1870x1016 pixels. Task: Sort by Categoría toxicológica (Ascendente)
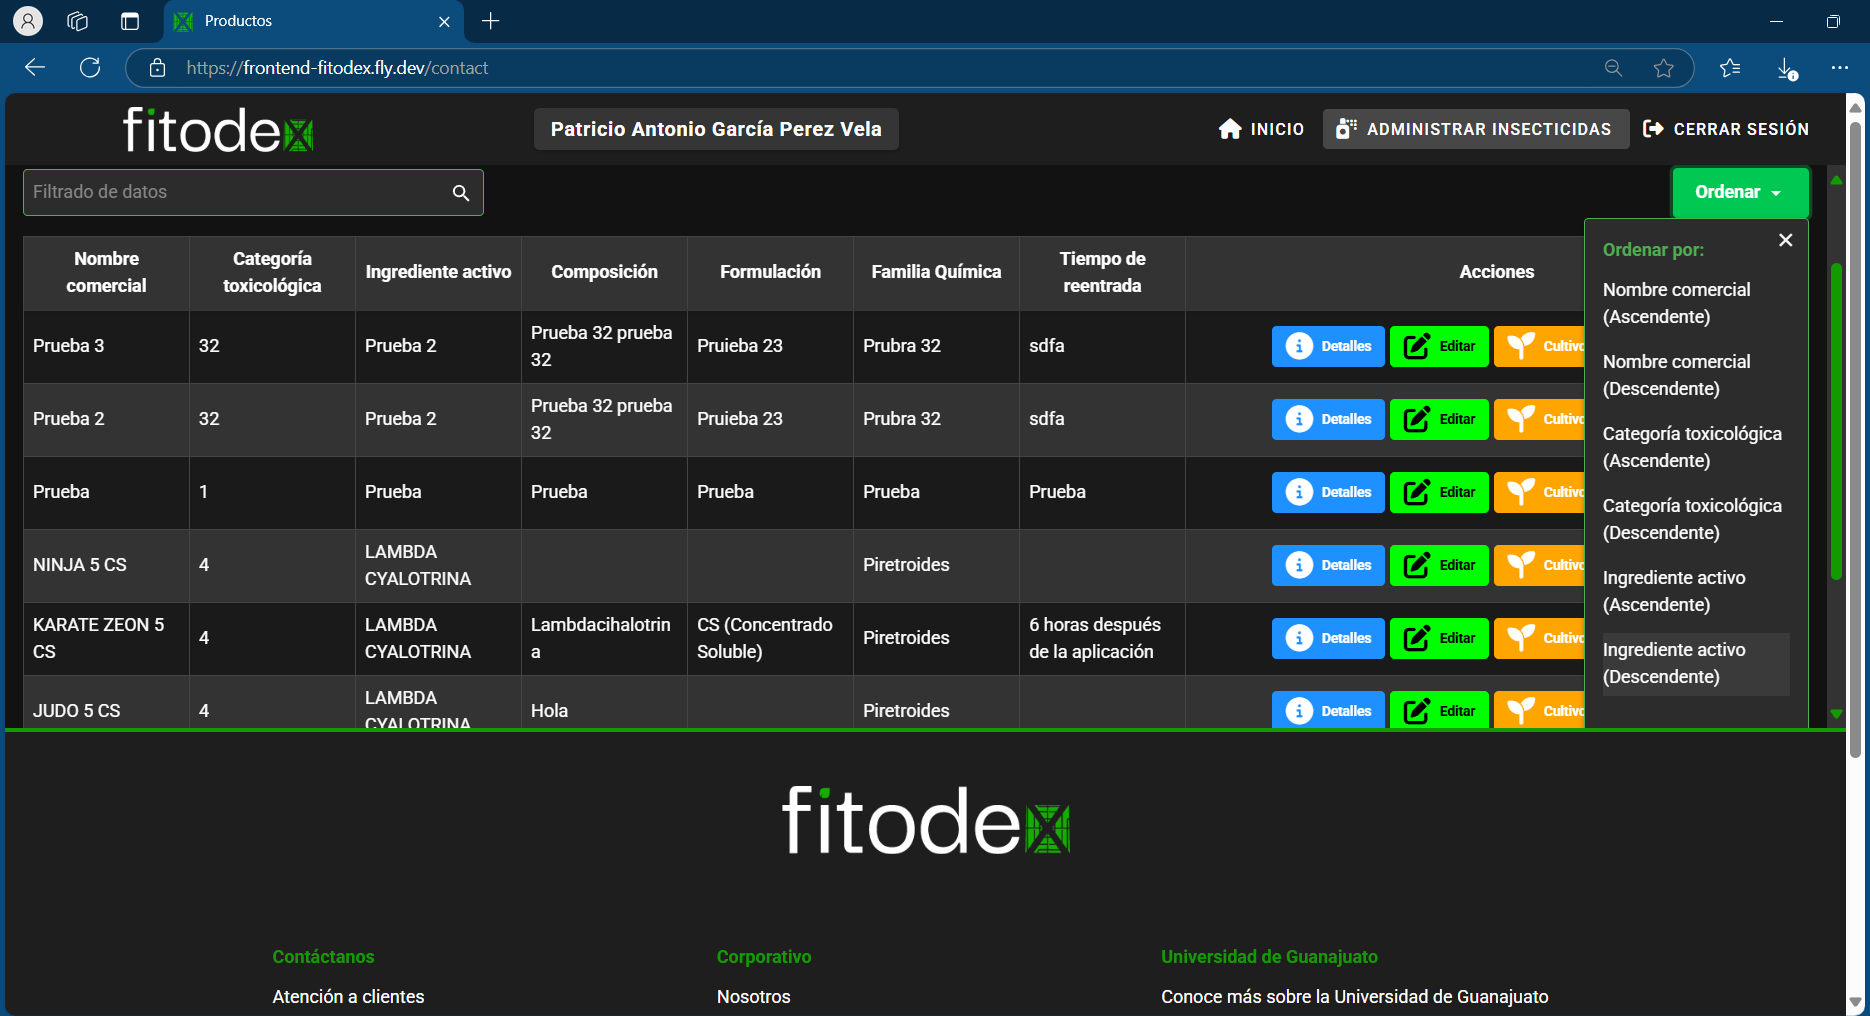[x=1696, y=447]
